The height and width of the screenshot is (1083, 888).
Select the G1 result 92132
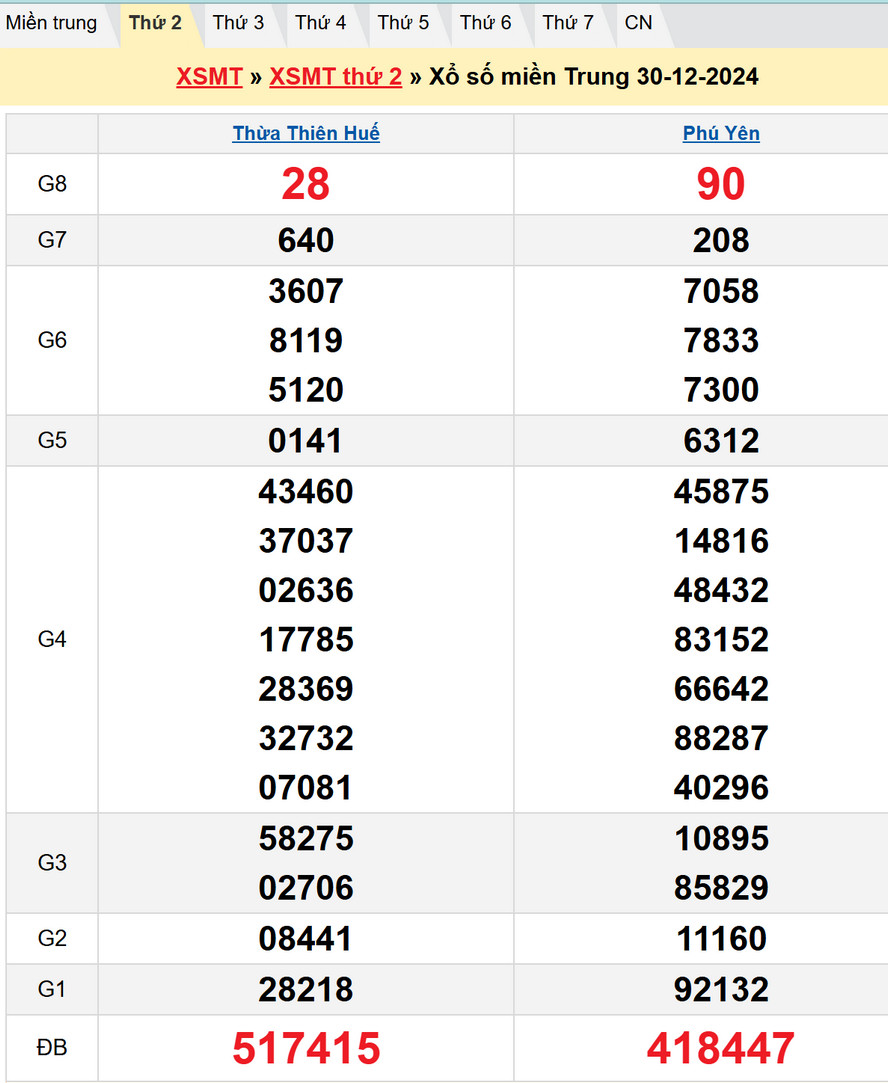pos(721,990)
